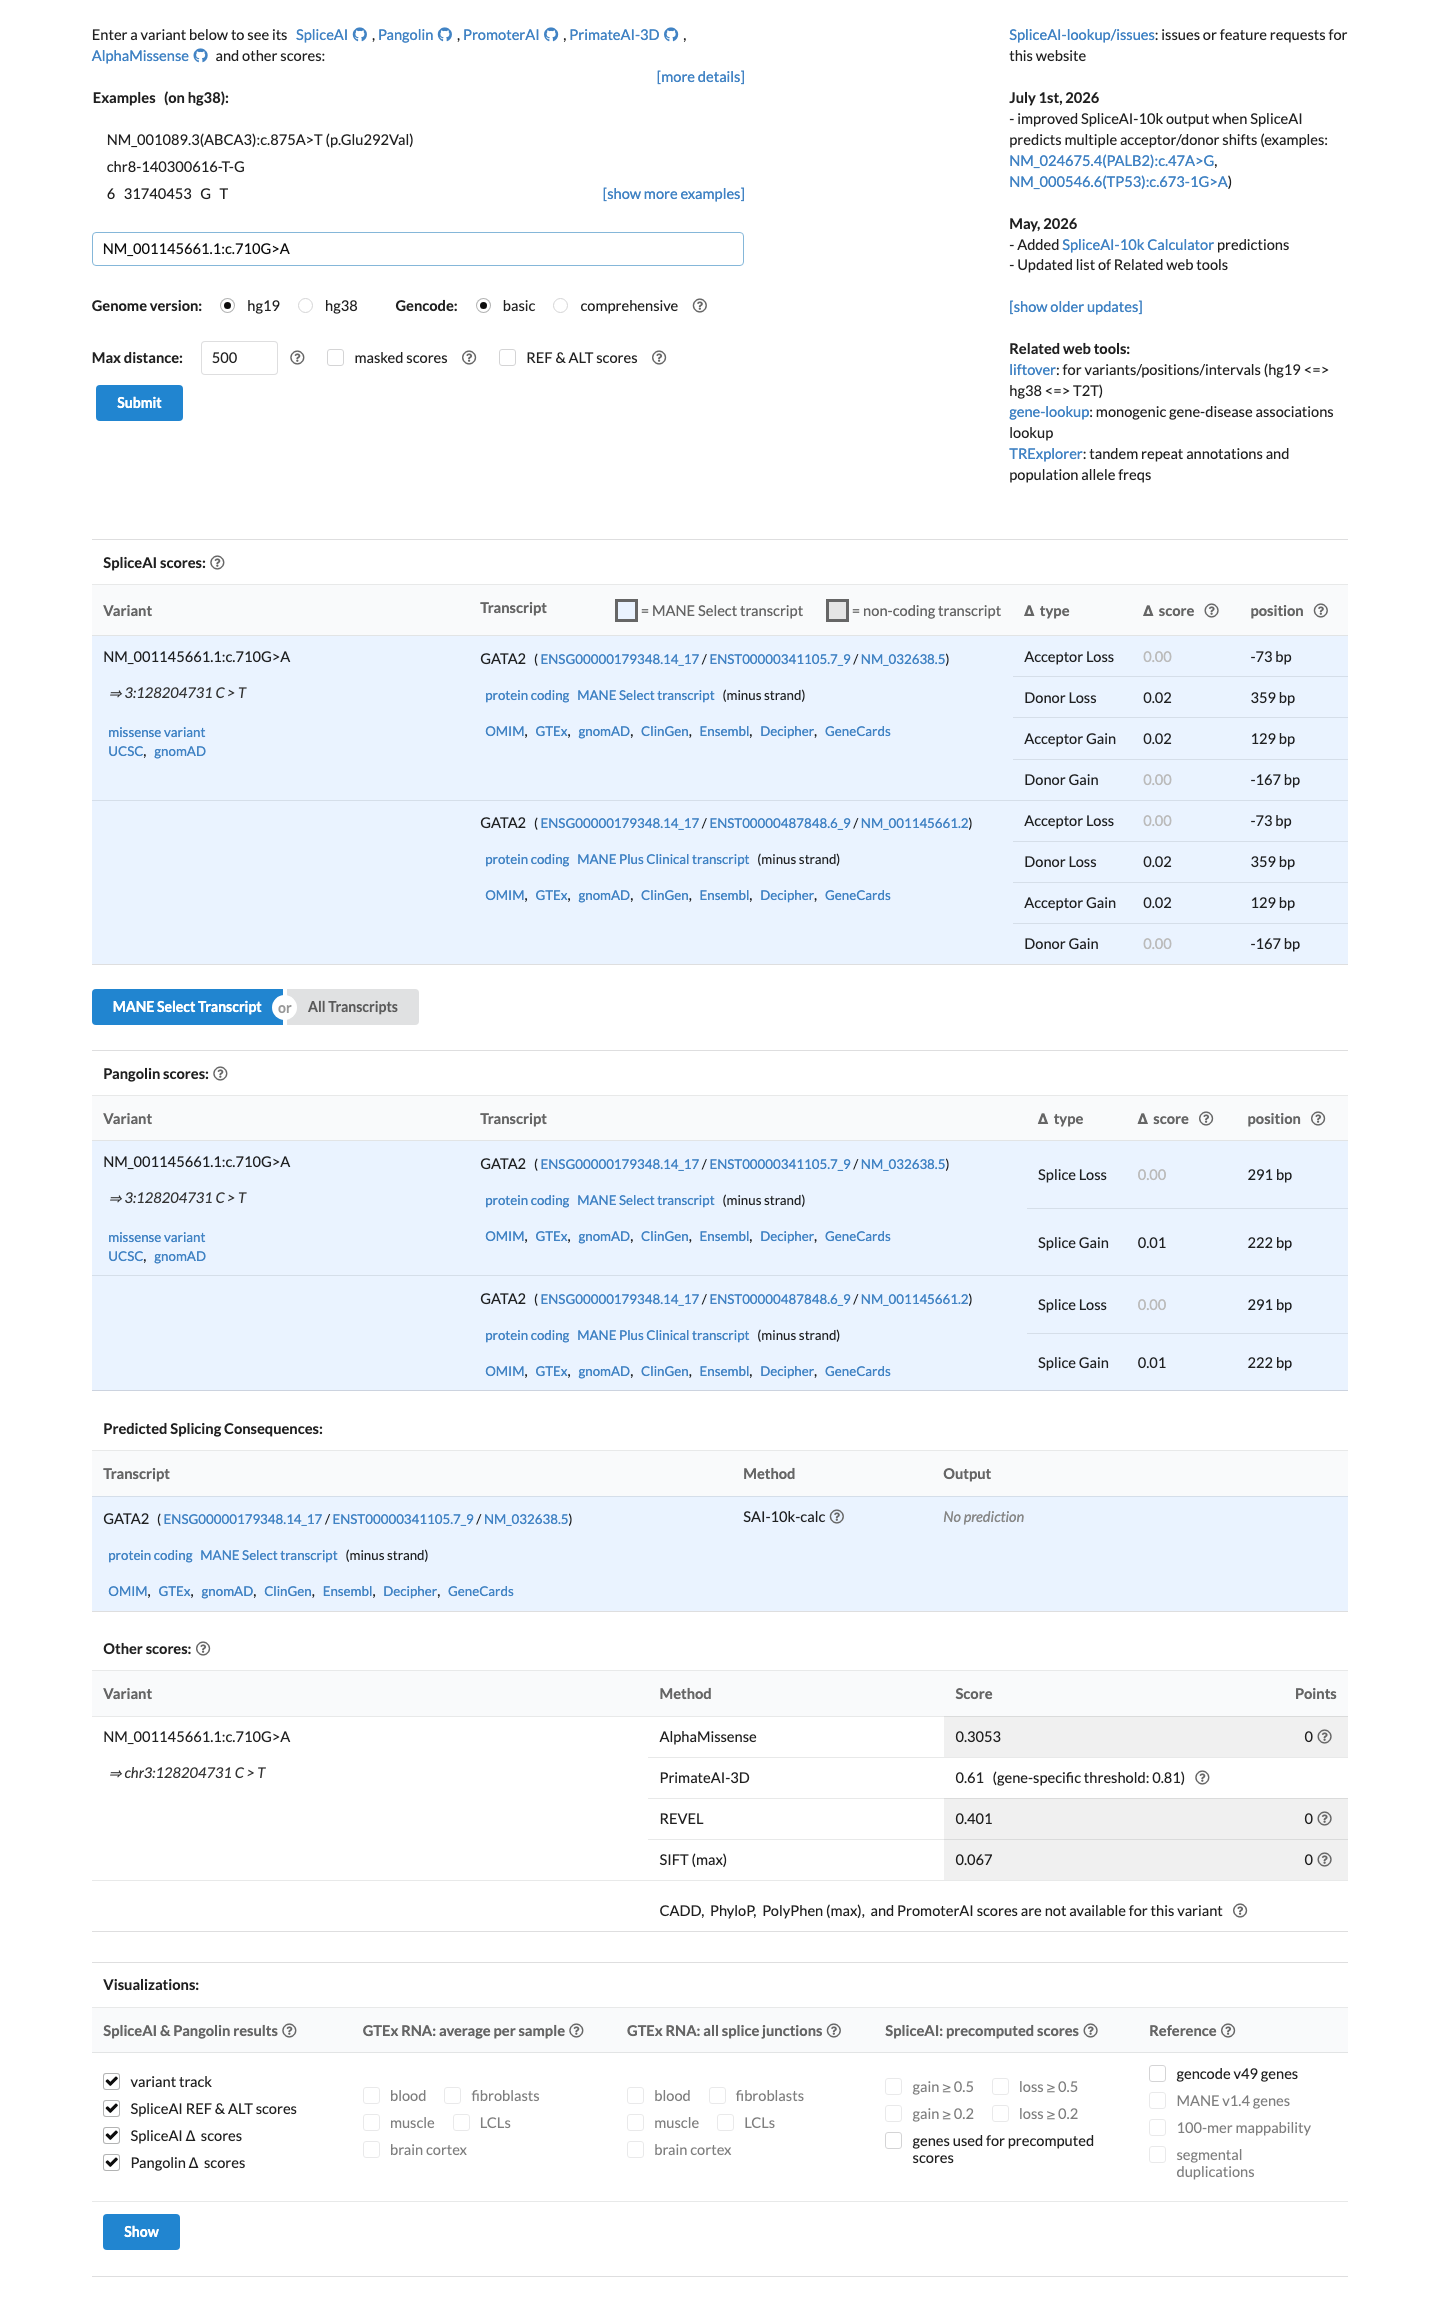1454x2306 pixels.
Task: Open missense variant link in SpliceAI table
Action: (x=156, y=733)
